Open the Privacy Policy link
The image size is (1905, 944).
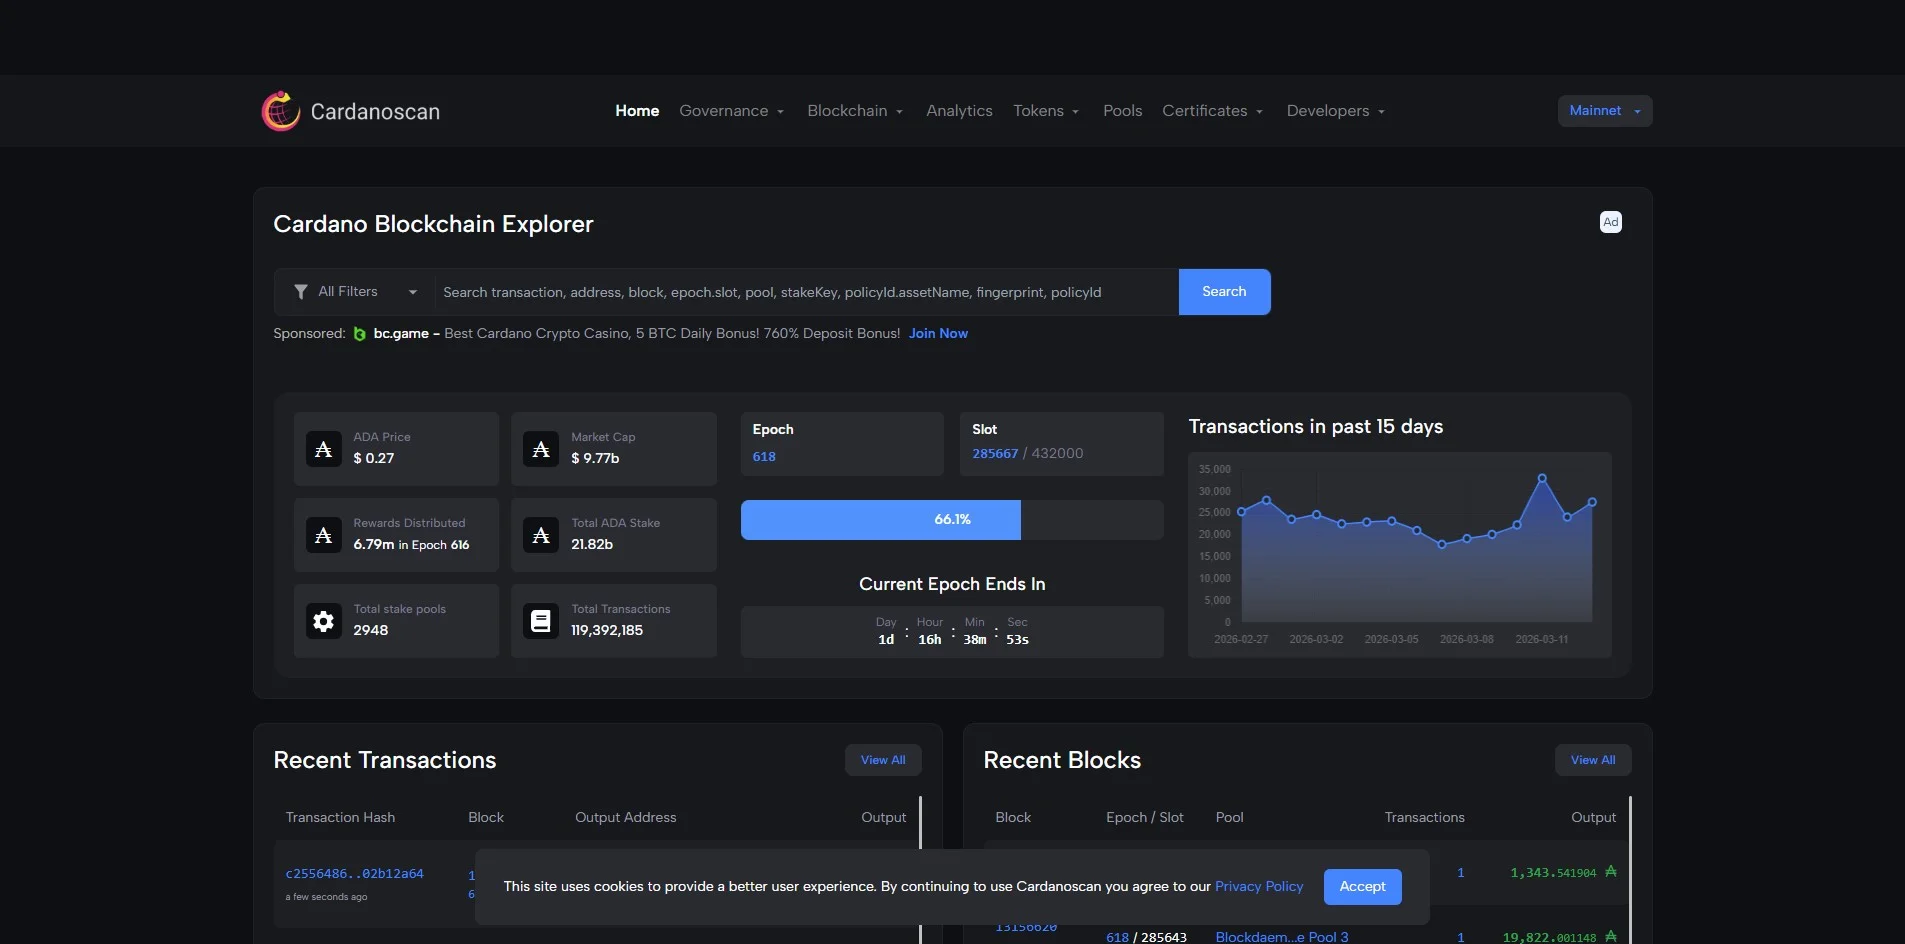tap(1259, 887)
